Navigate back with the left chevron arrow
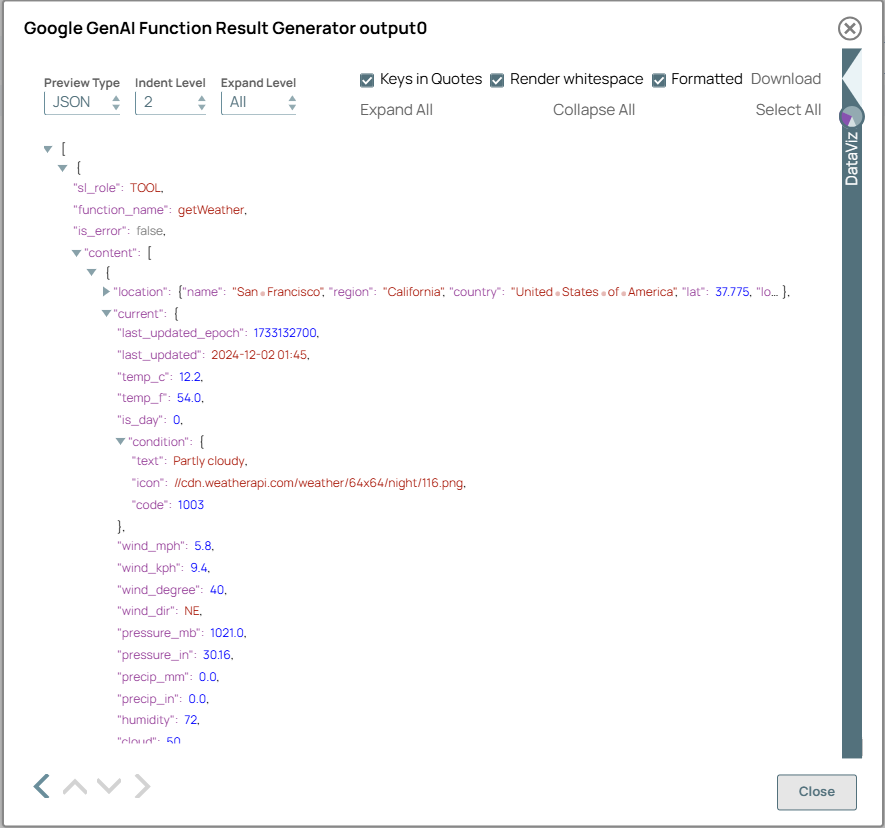The image size is (885, 828). pos(41,786)
